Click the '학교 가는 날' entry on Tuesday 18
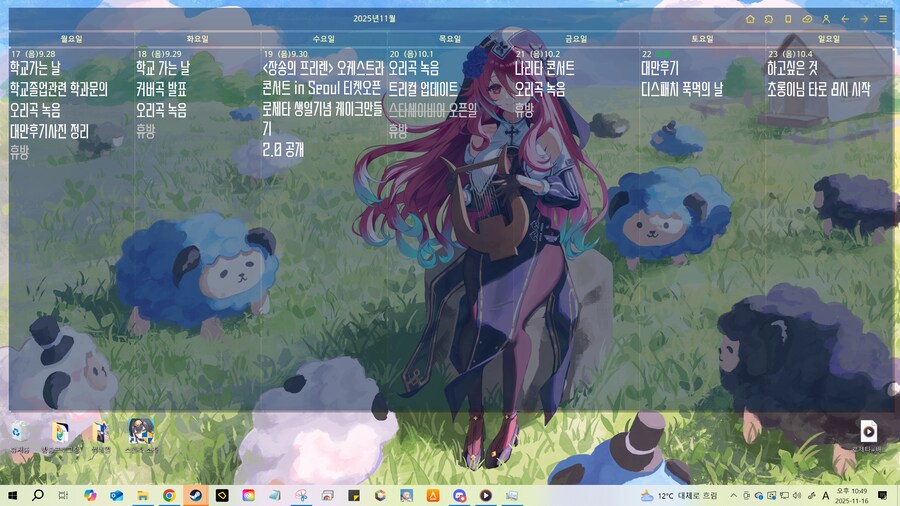Viewport: 900px width, 506px height. (x=163, y=68)
